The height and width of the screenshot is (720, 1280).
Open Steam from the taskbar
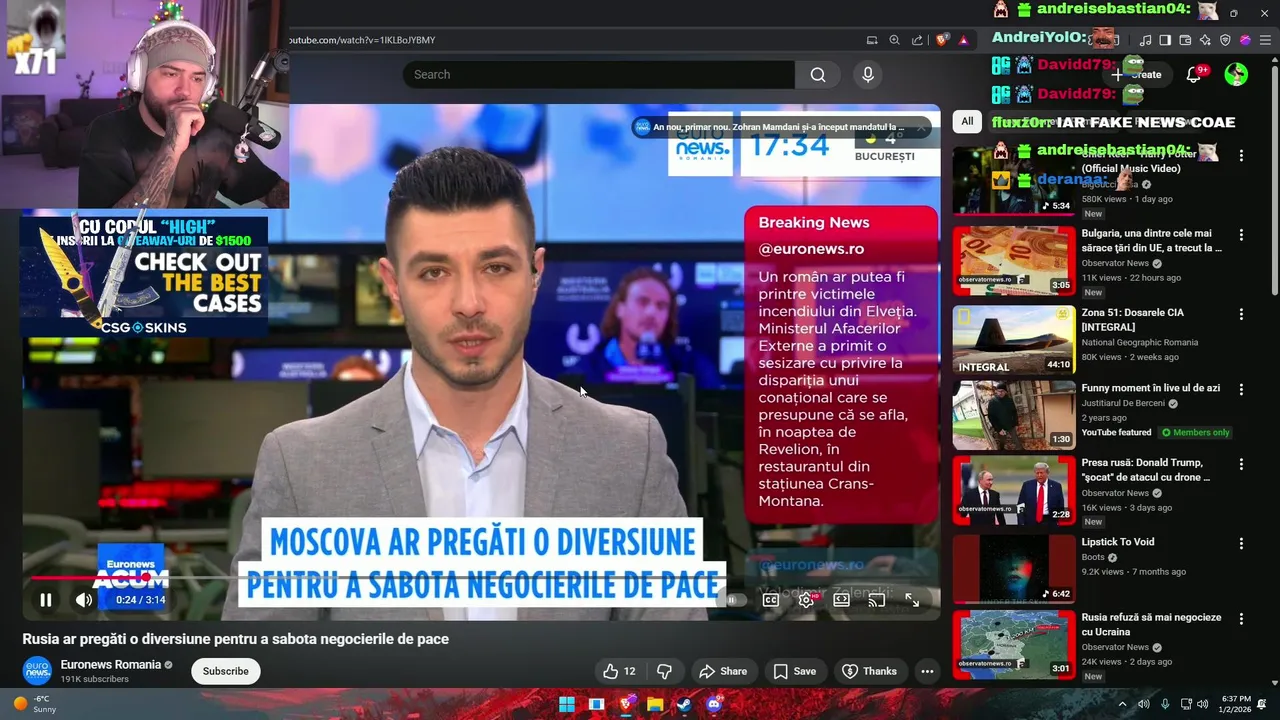(x=683, y=704)
